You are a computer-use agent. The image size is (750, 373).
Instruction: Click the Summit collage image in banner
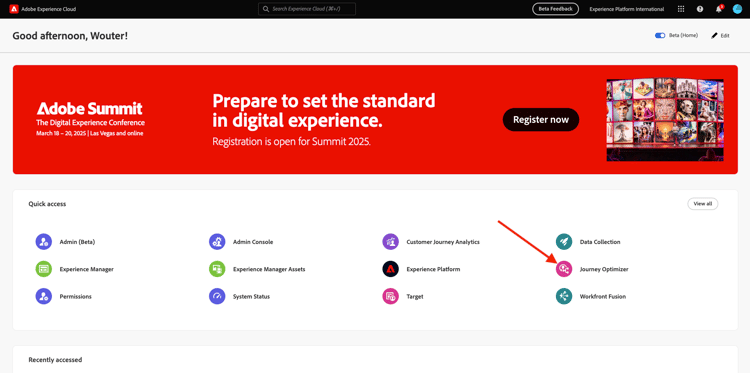tap(665, 120)
